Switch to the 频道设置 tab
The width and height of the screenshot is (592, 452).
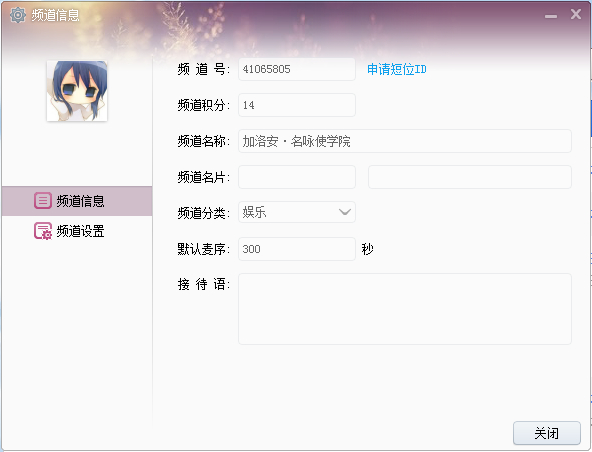tap(77, 231)
